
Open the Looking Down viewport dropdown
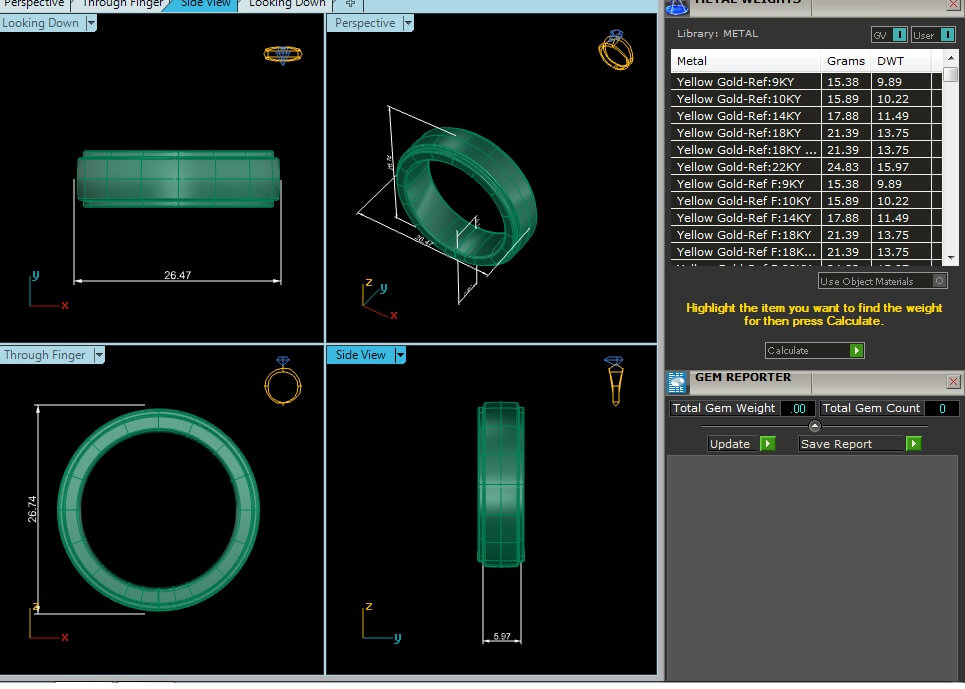[x=90, y=23]
